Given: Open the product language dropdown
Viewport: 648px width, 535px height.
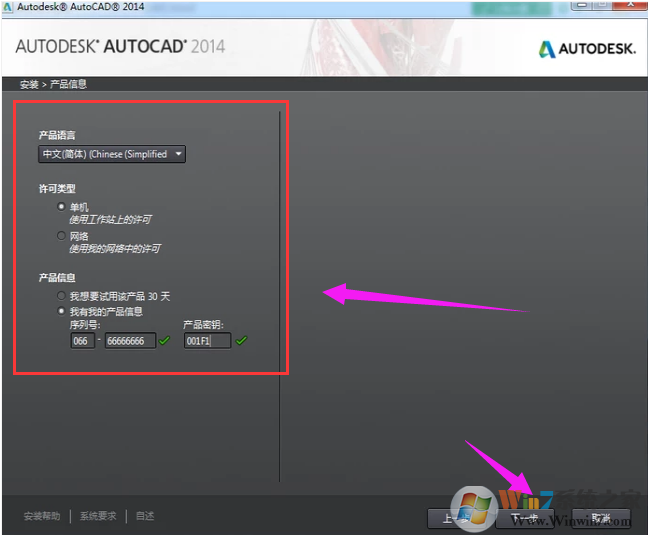Looking at the screenshot, I should (x=112, y=154).
